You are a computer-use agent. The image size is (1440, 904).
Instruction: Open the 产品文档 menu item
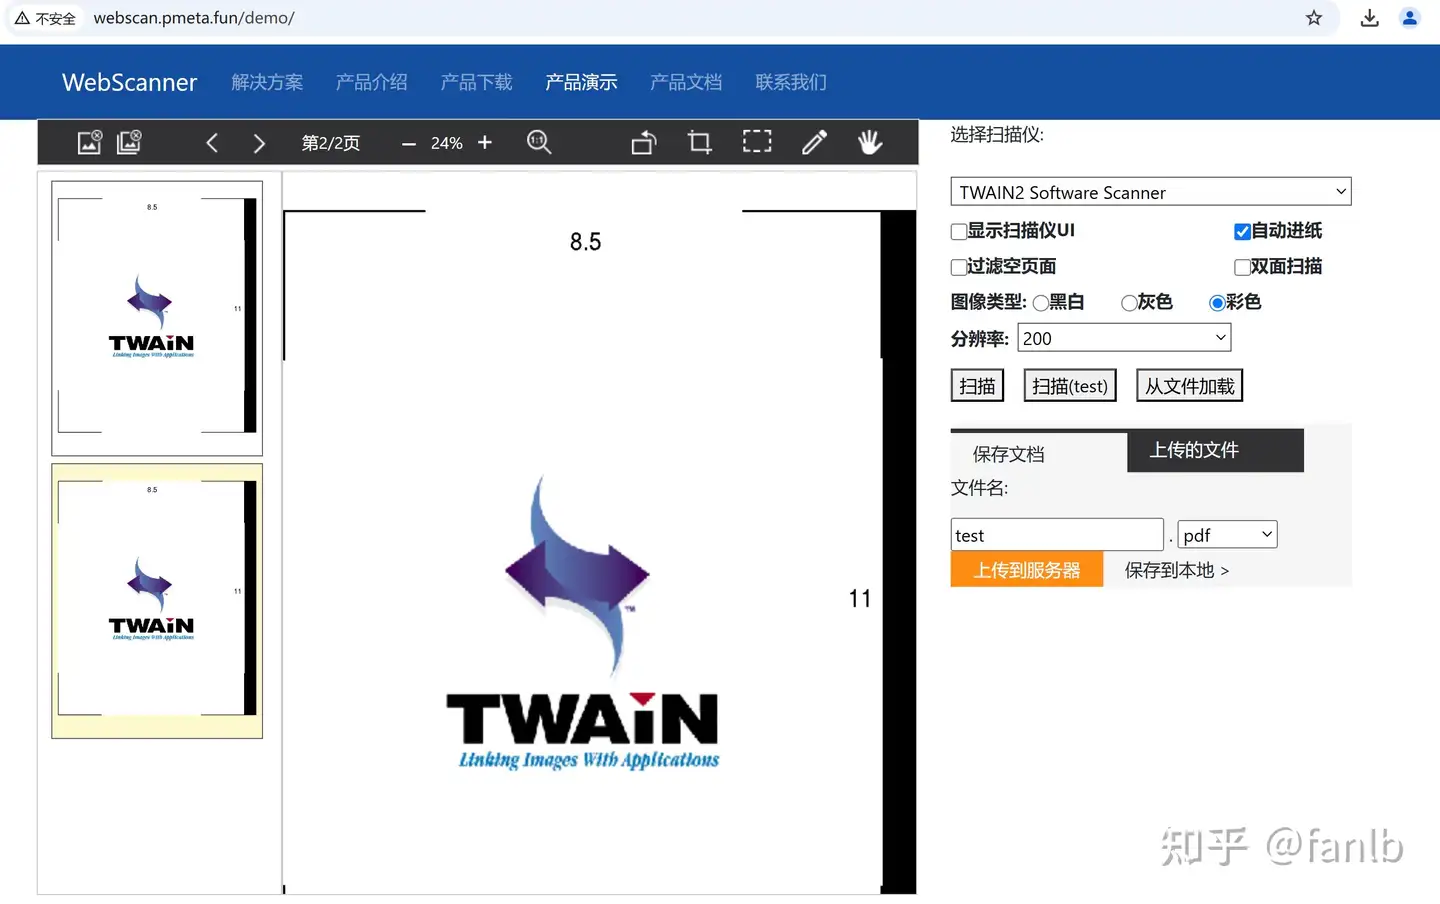tap(686, 82)
